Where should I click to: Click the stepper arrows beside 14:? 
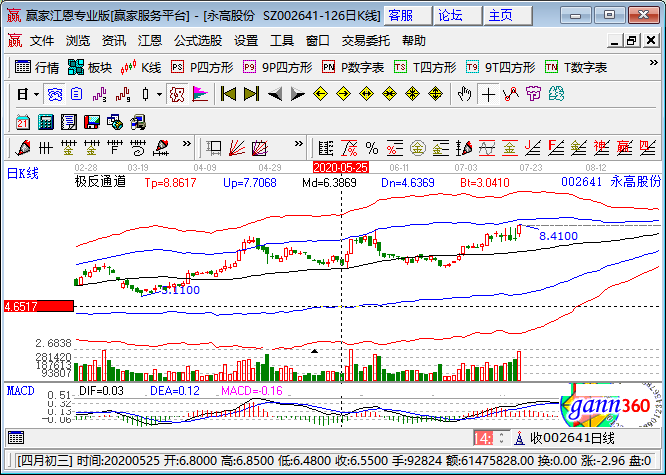502,438
